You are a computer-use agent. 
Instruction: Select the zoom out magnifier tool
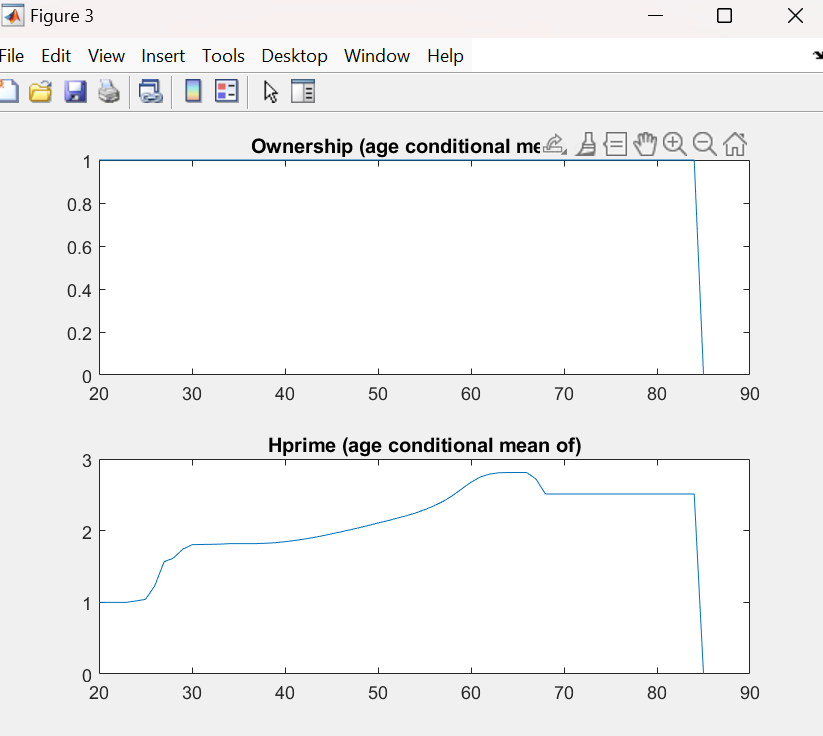pos(704,144)
